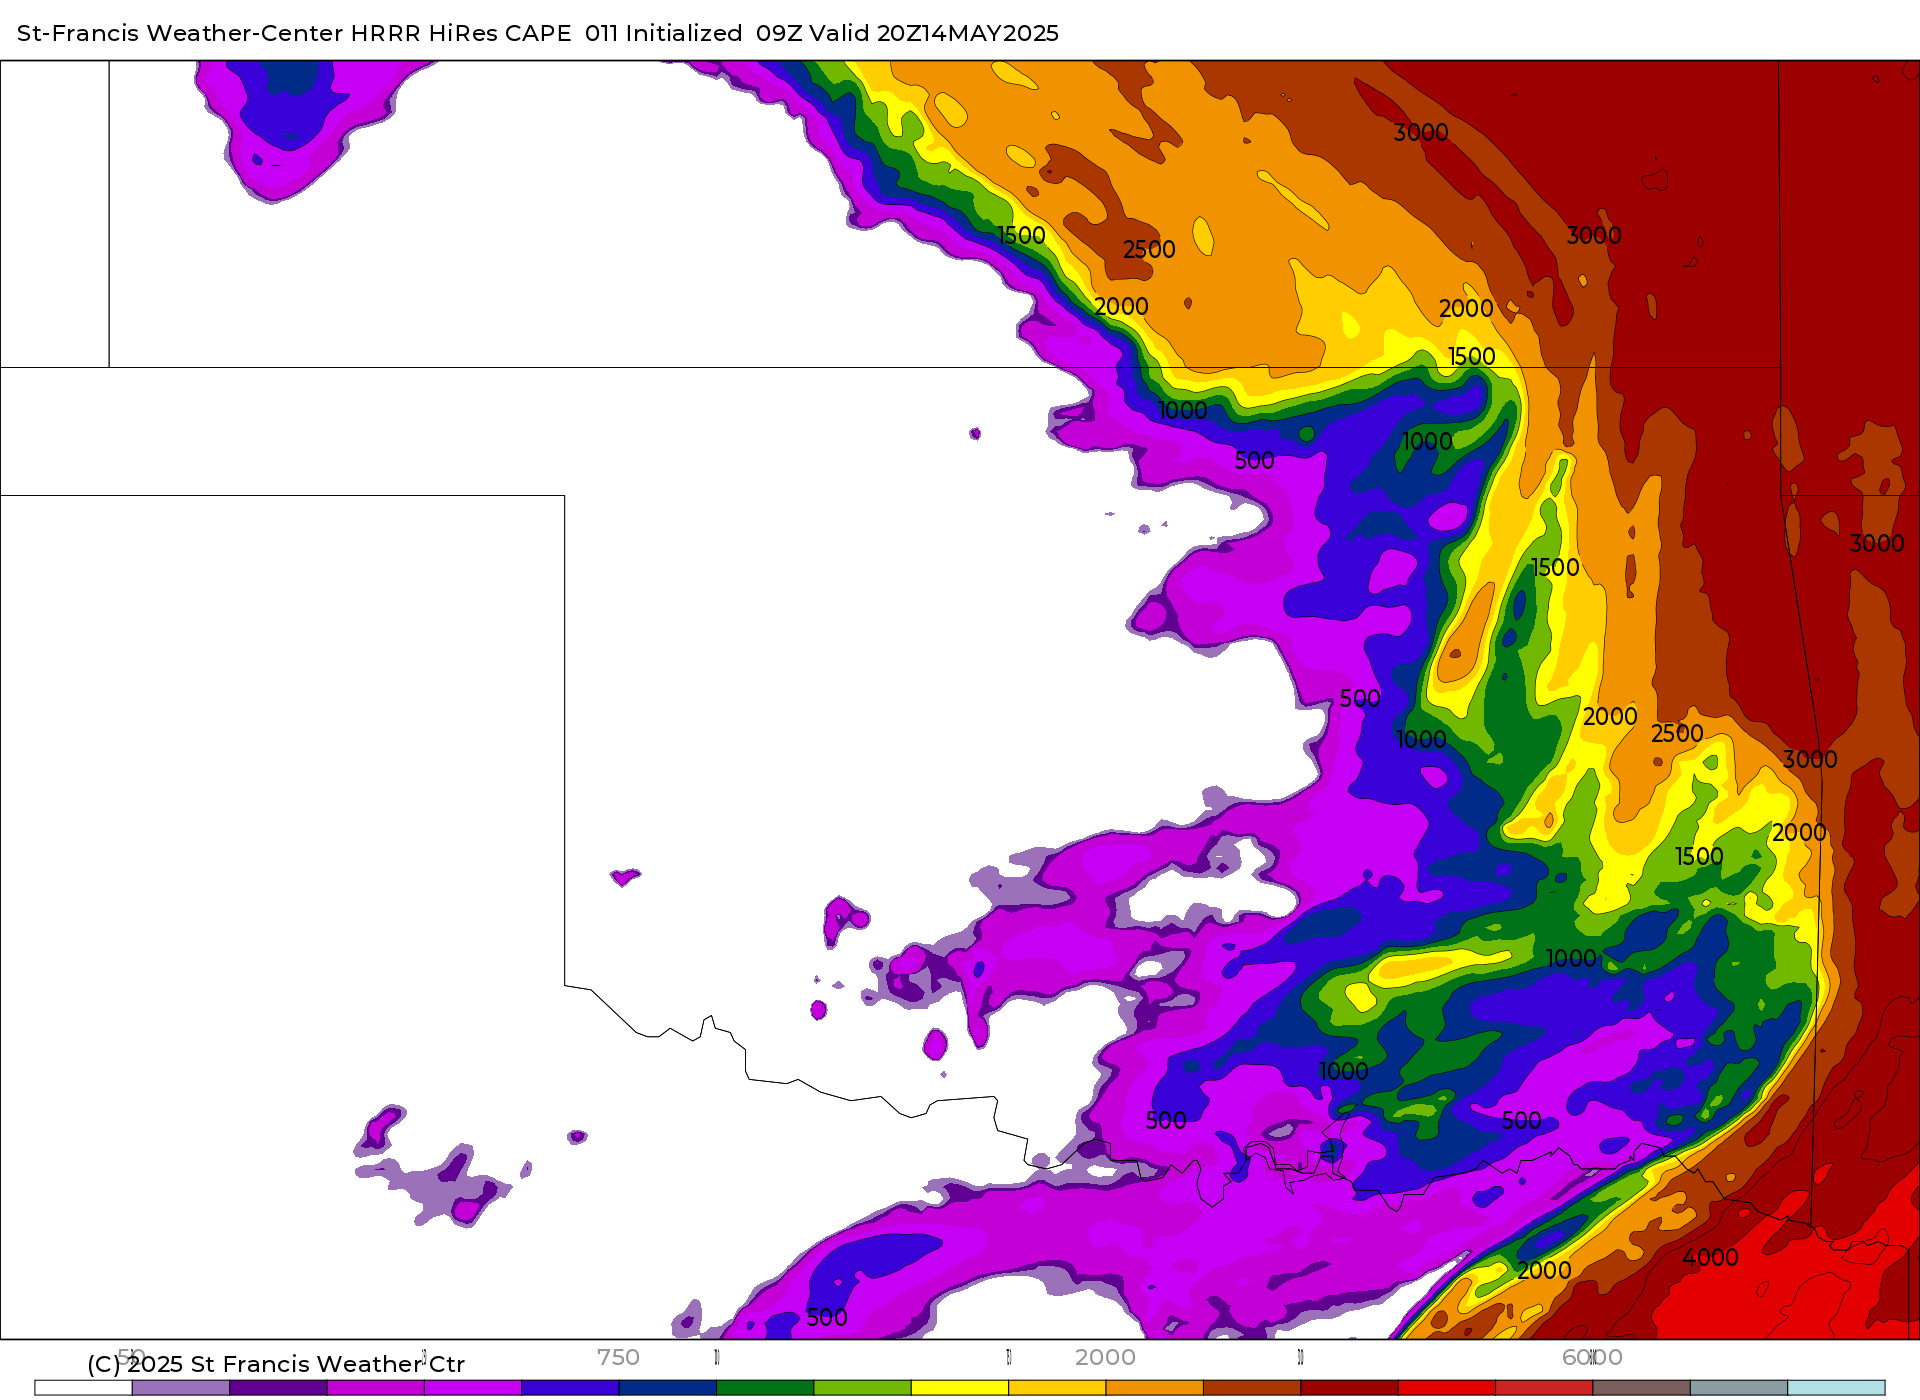Screen dimensions: 1920x1400
Task: Click the '2000' label above the color legend
Action: (x=1105, y=1357)
